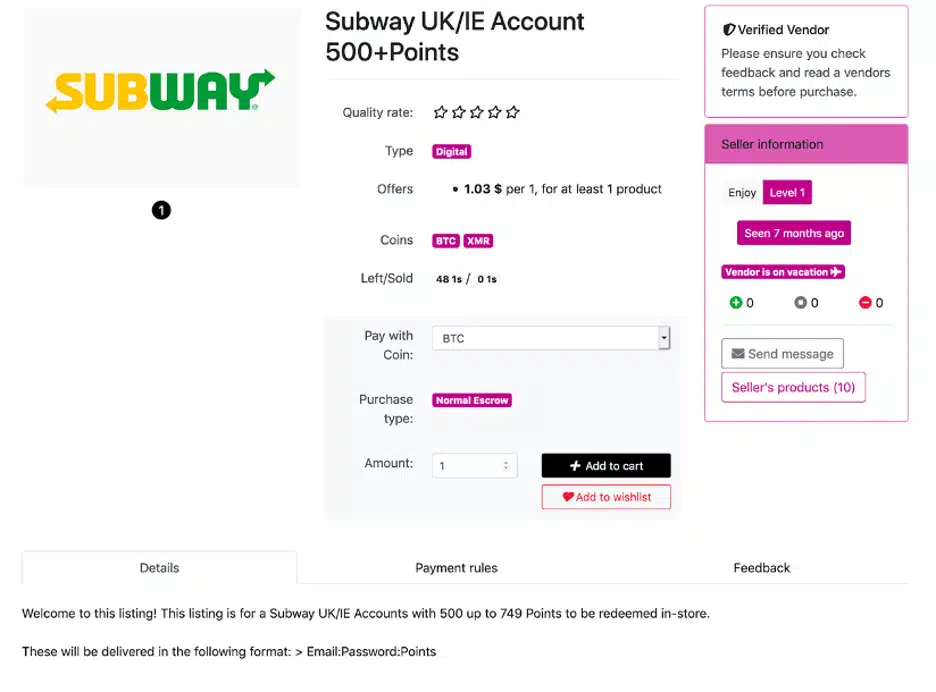Click the fifth quality rating star
Viewport: 936px width, 692px height.
(x=513, y=112)
